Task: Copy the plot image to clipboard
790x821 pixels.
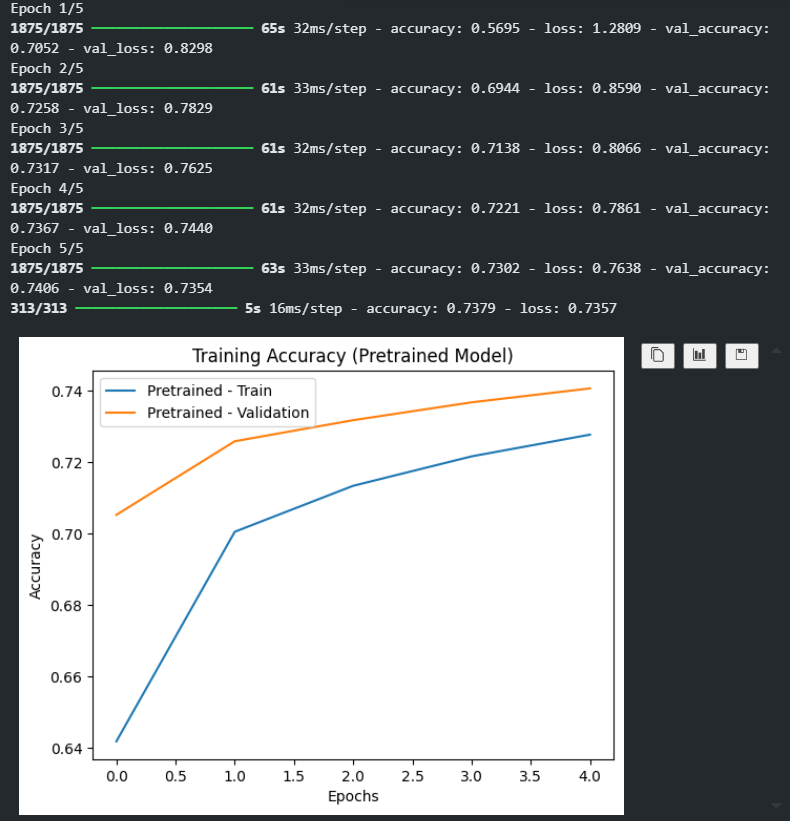Action: pos(658,356)
